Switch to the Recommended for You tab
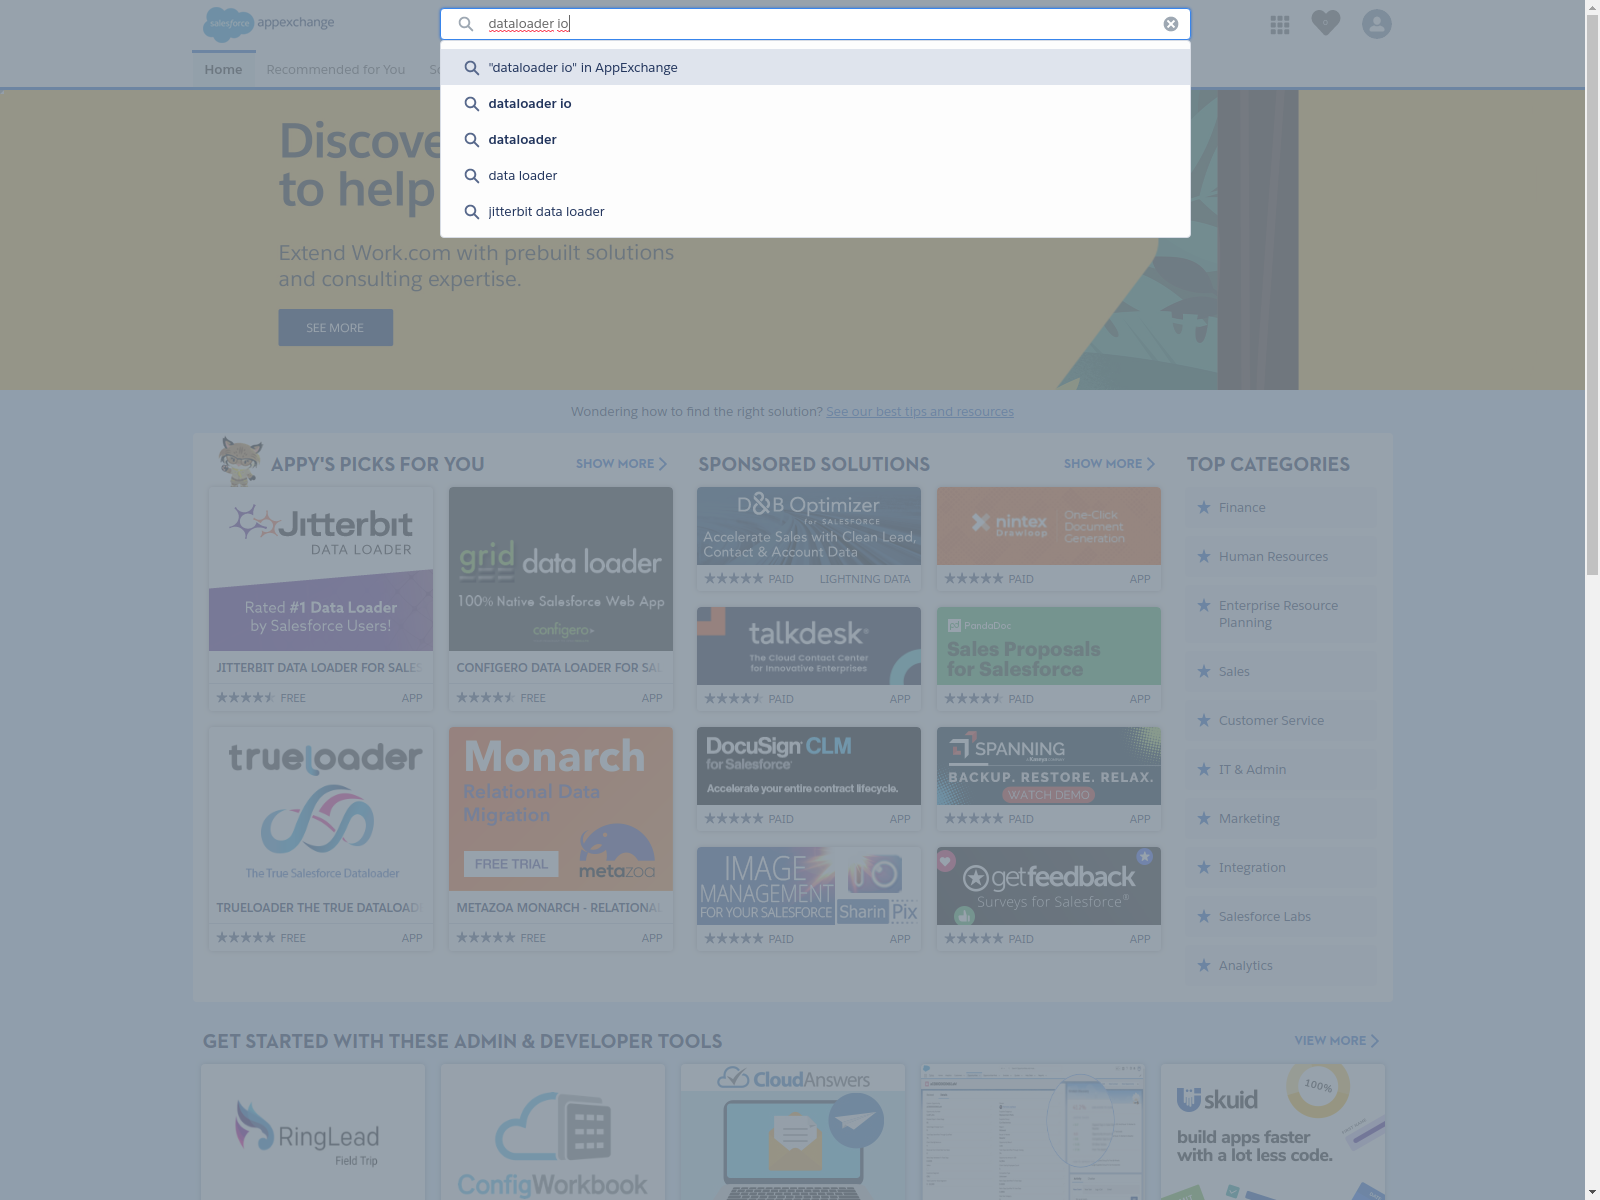Screen dimensions: 1600x1200 336,69
